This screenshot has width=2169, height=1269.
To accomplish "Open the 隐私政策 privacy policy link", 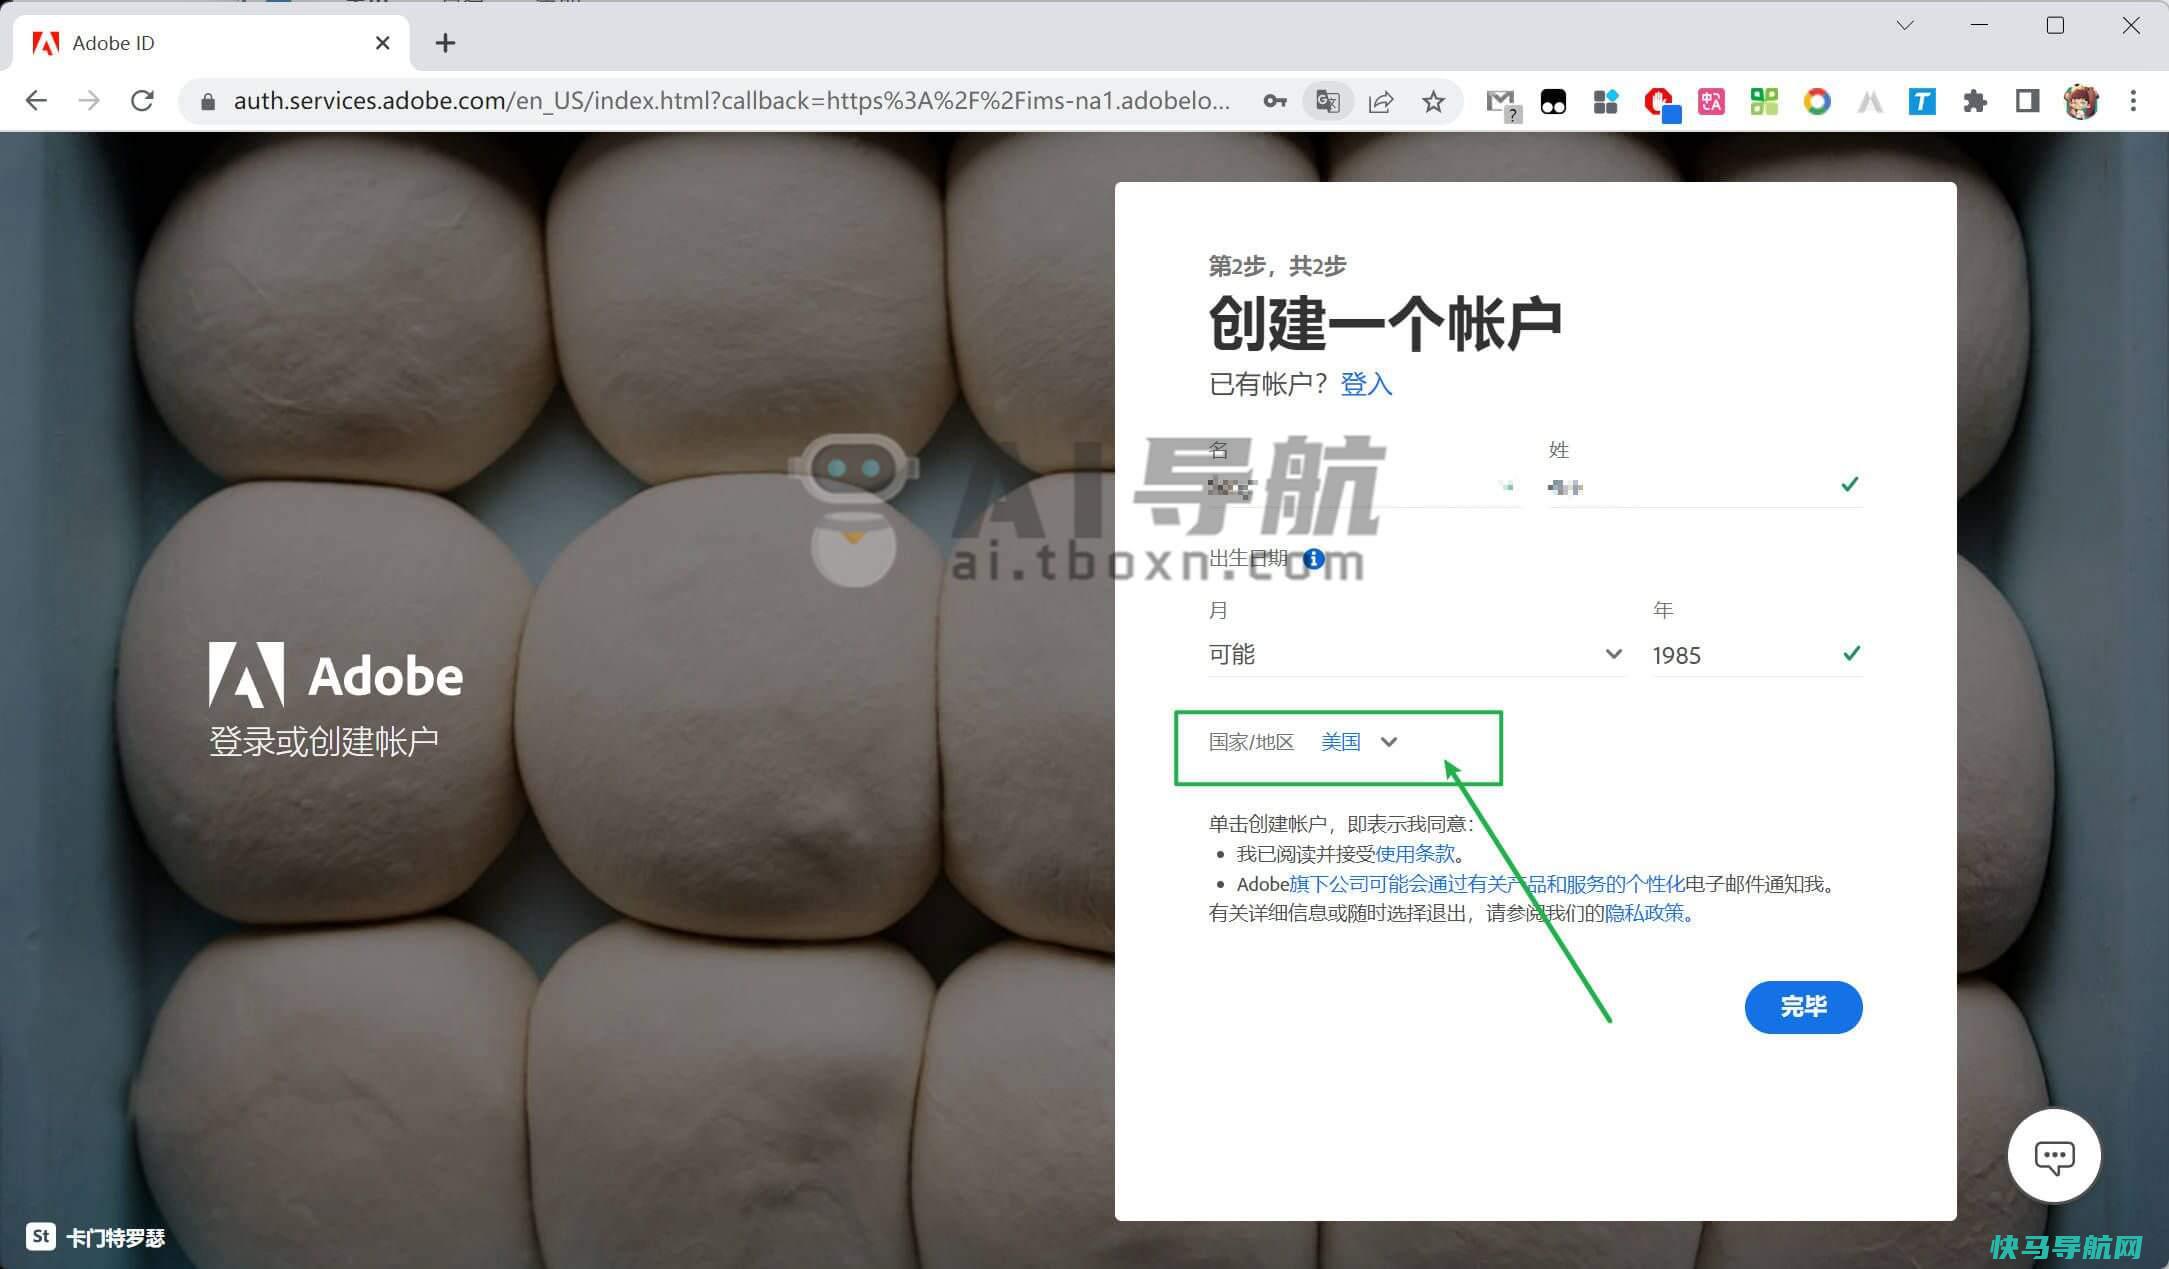I will (x=1644, y=913).
